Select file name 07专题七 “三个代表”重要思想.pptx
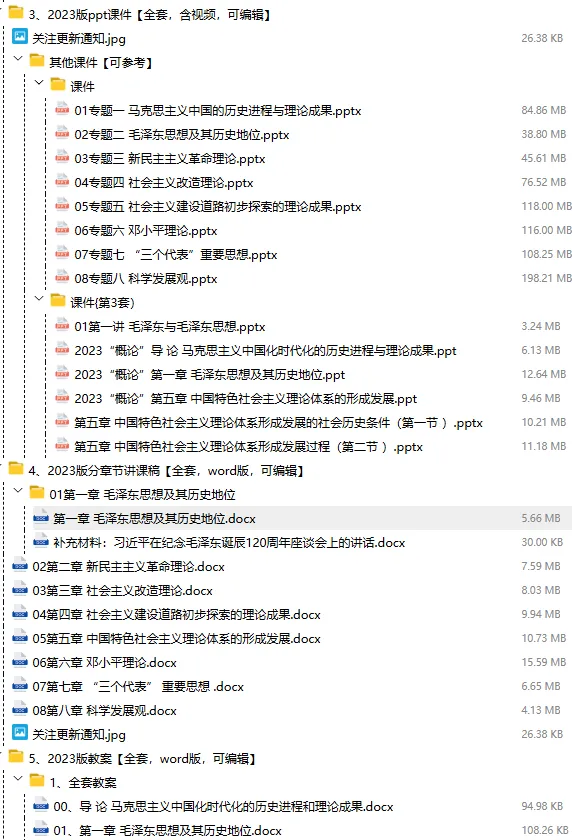This screenshot has width=572, height=840. tap(176, 254)
